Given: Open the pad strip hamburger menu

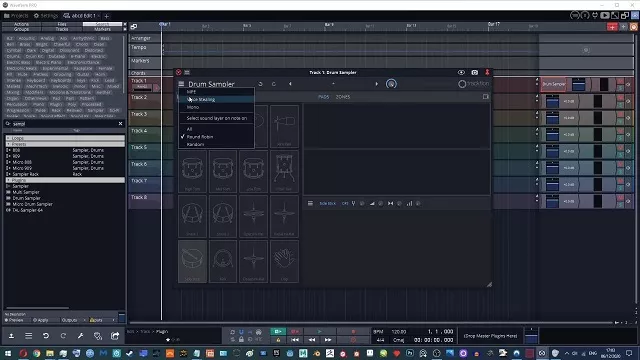Looking at the screenshot, I should click(x=310, y=203).
